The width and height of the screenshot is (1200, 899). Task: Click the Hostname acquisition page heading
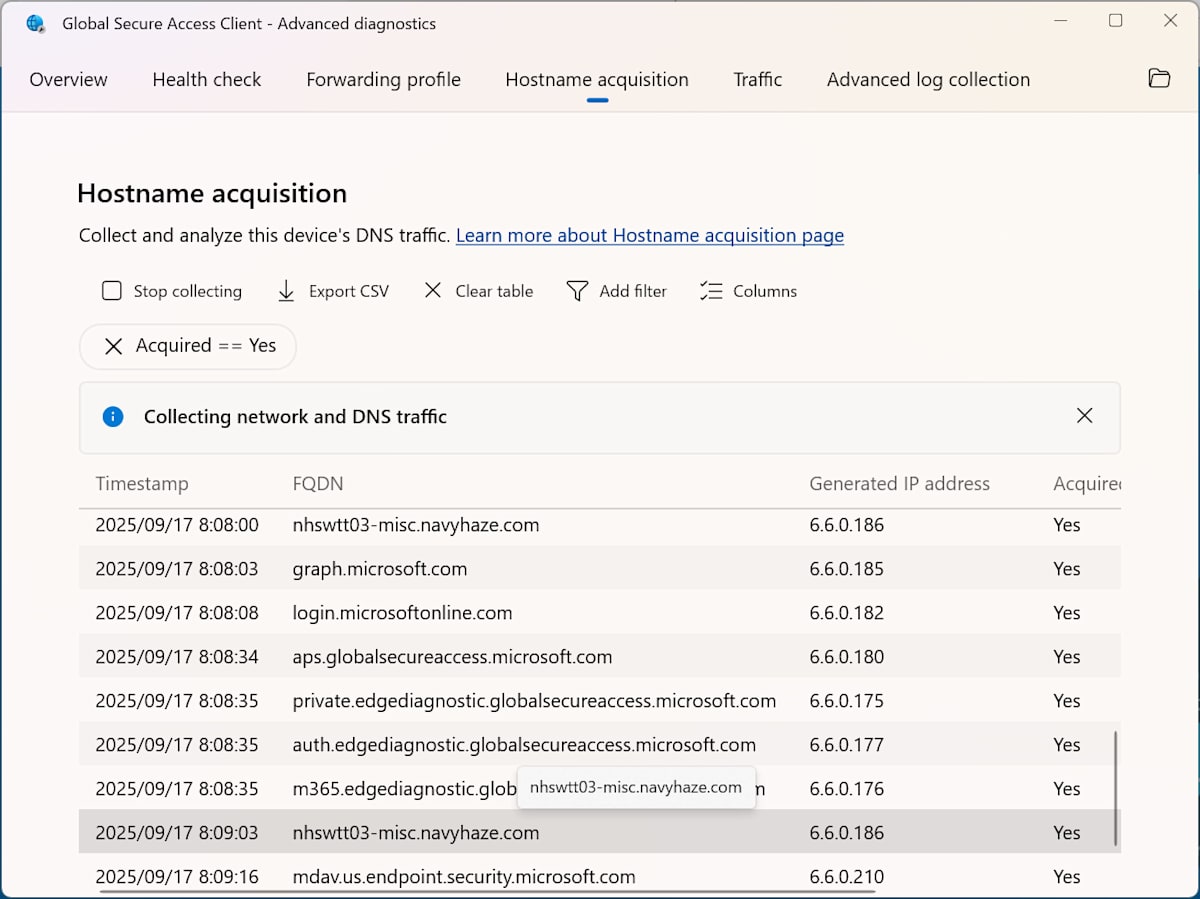(x=212, y=193)
